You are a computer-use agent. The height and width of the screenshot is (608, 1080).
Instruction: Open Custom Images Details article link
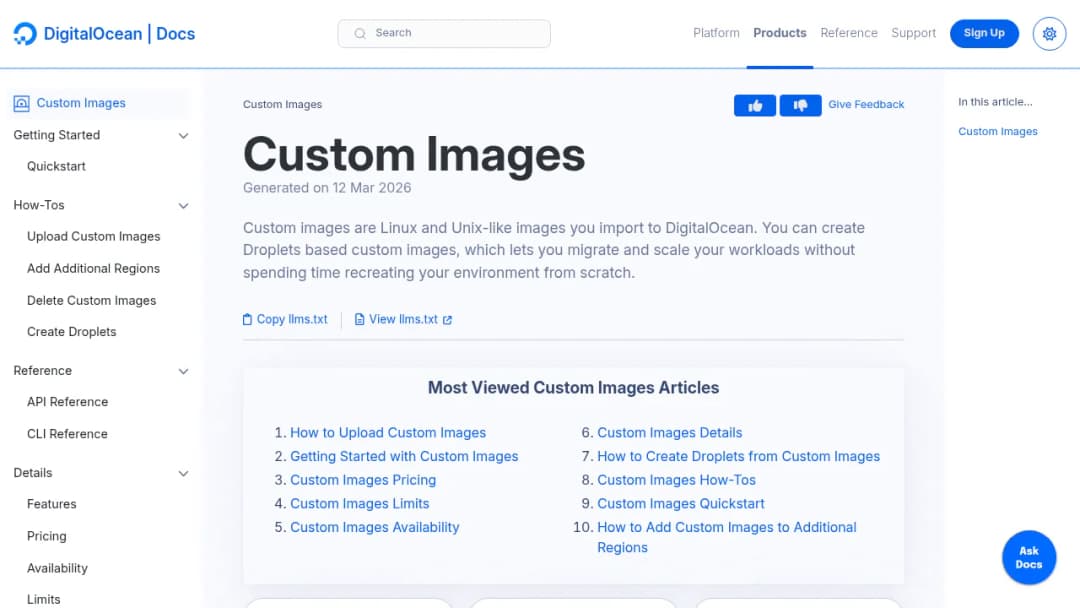click(669, 433)
